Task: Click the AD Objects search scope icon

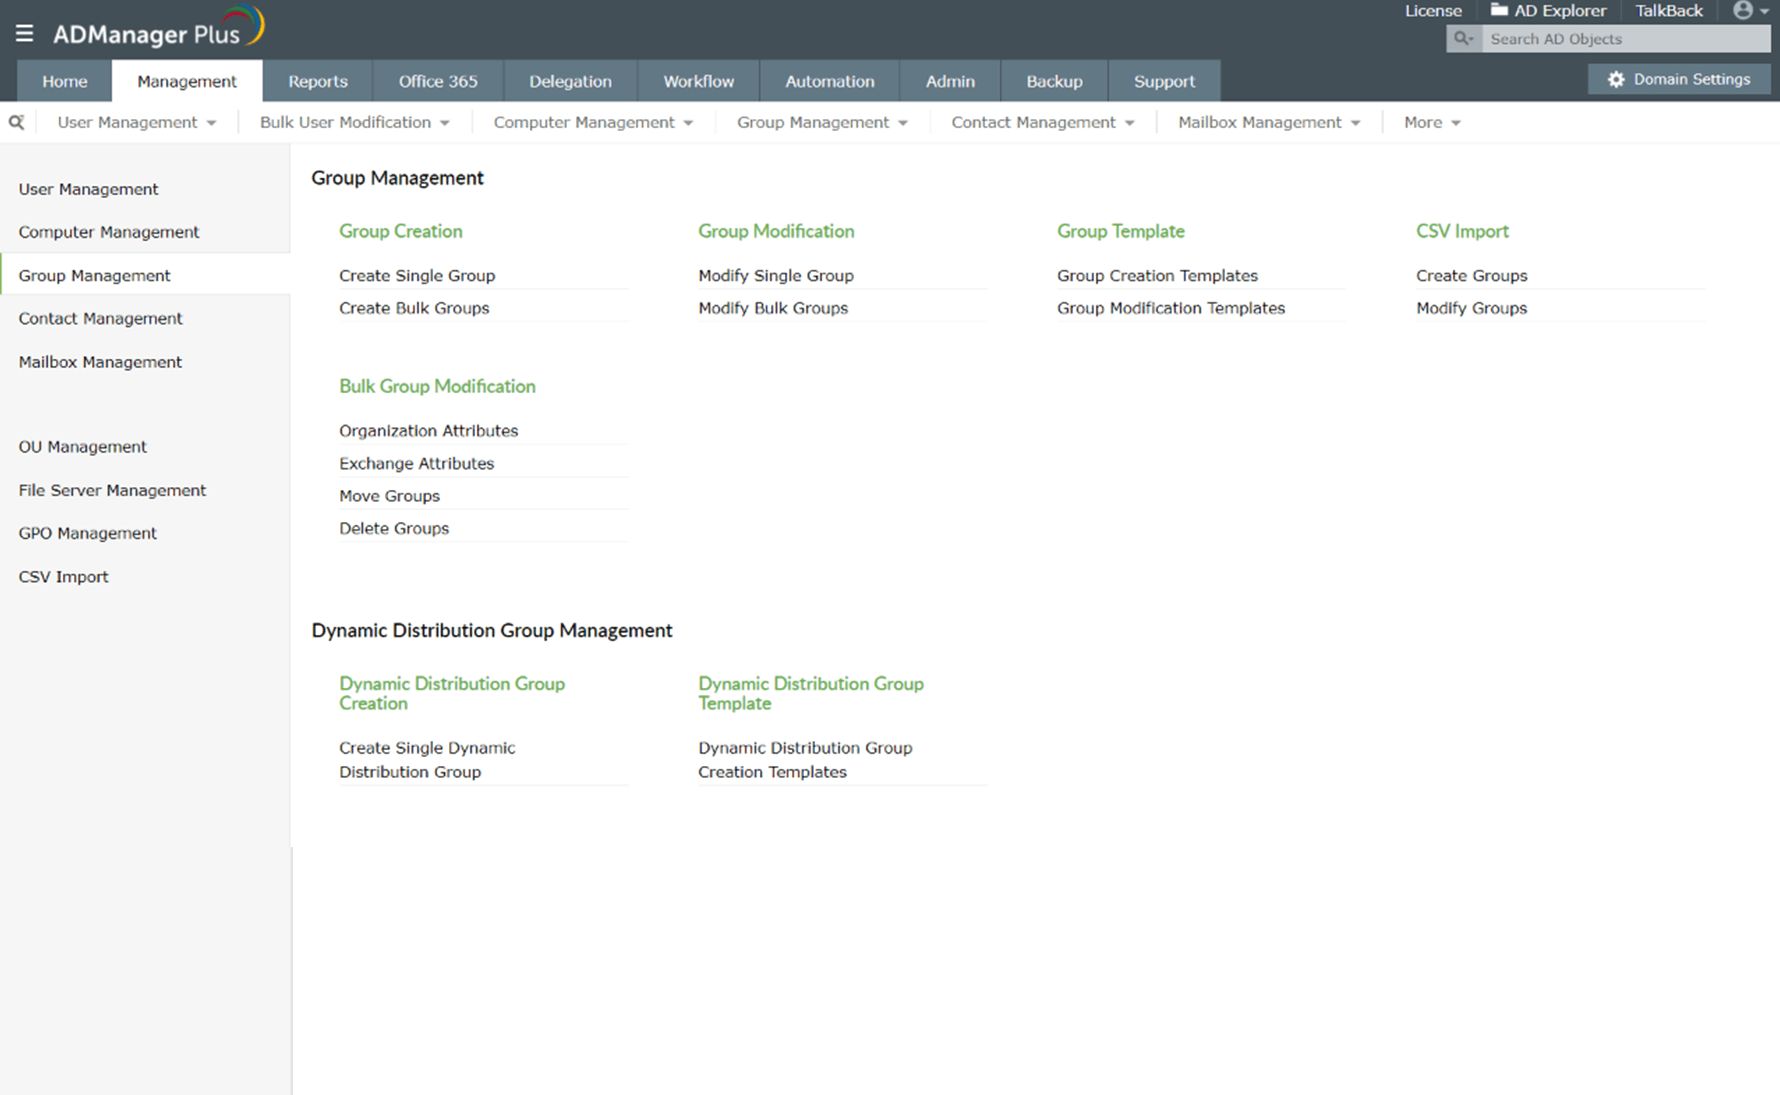Action: pyautogui.click(x=1464, y=39)
